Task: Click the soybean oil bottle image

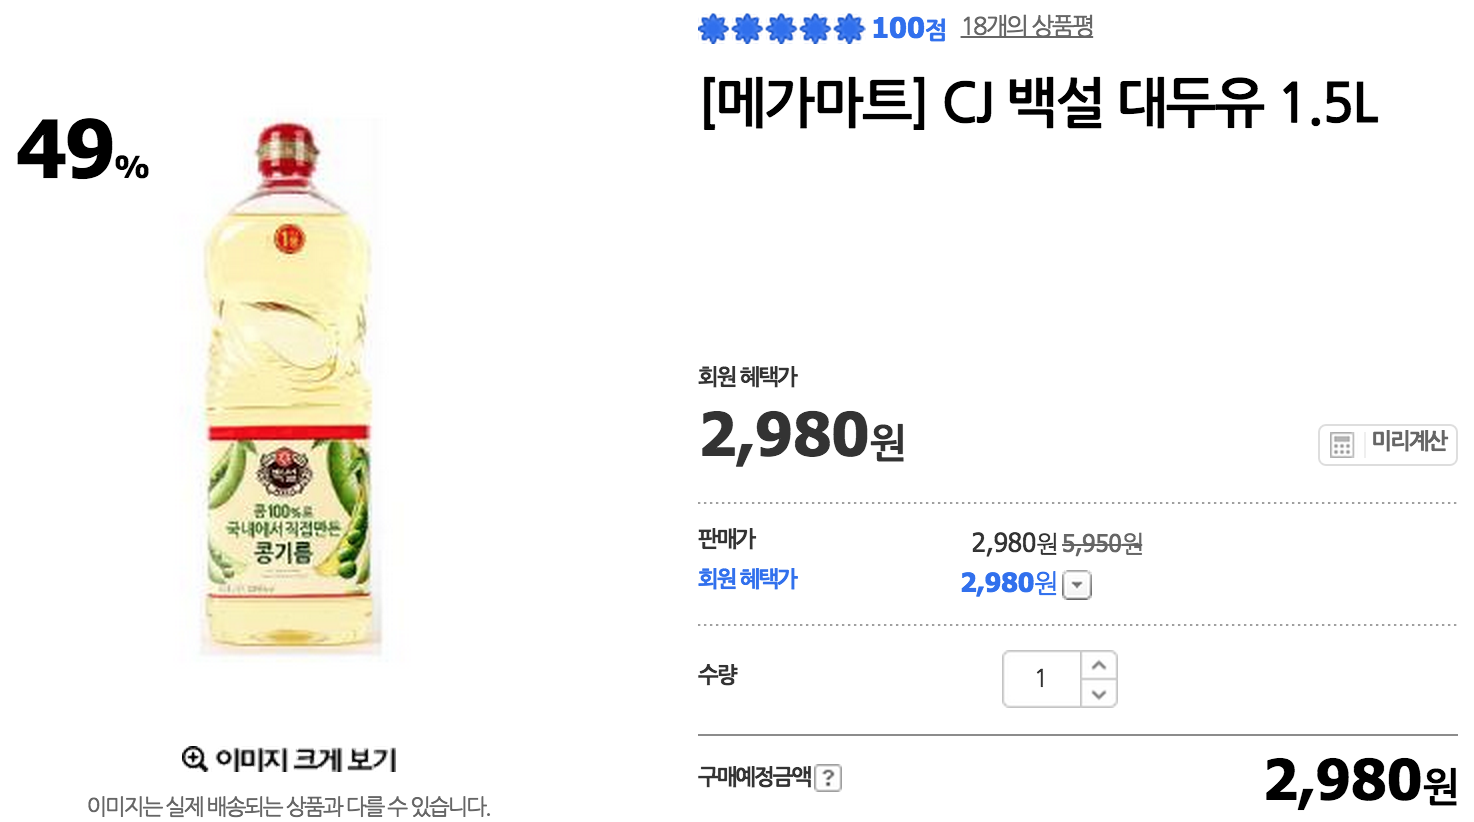Action: coord(289,390)
